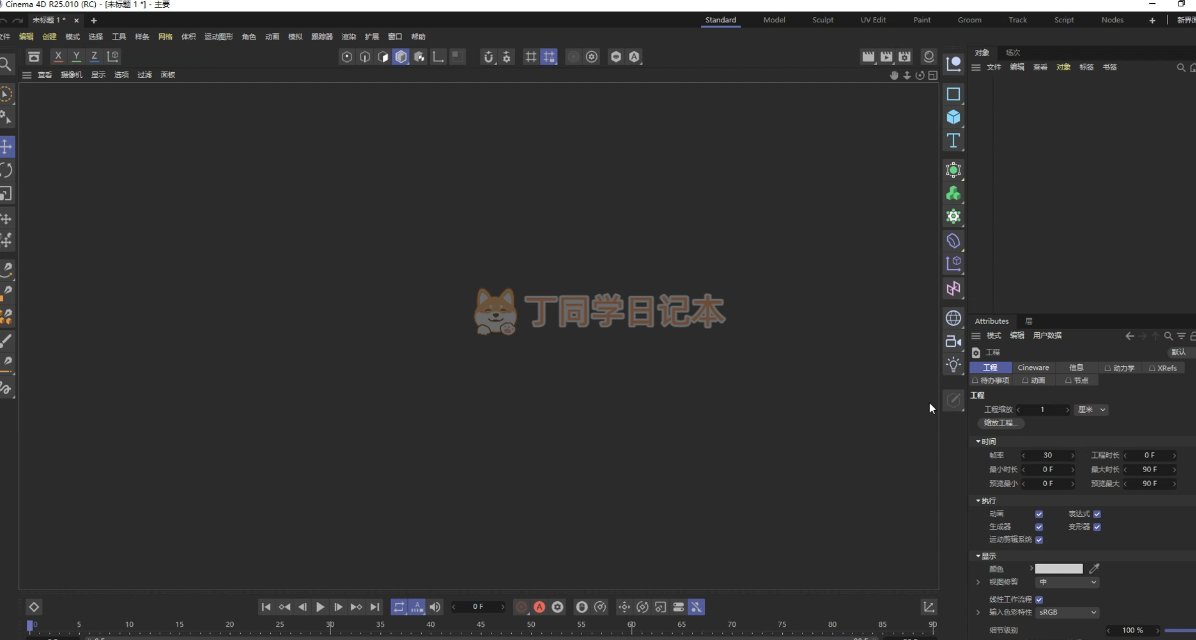Viewport: 1196px width, 640px height.
Task: Open the 厘米 units dropdown
Action: tap(1092, 410)
